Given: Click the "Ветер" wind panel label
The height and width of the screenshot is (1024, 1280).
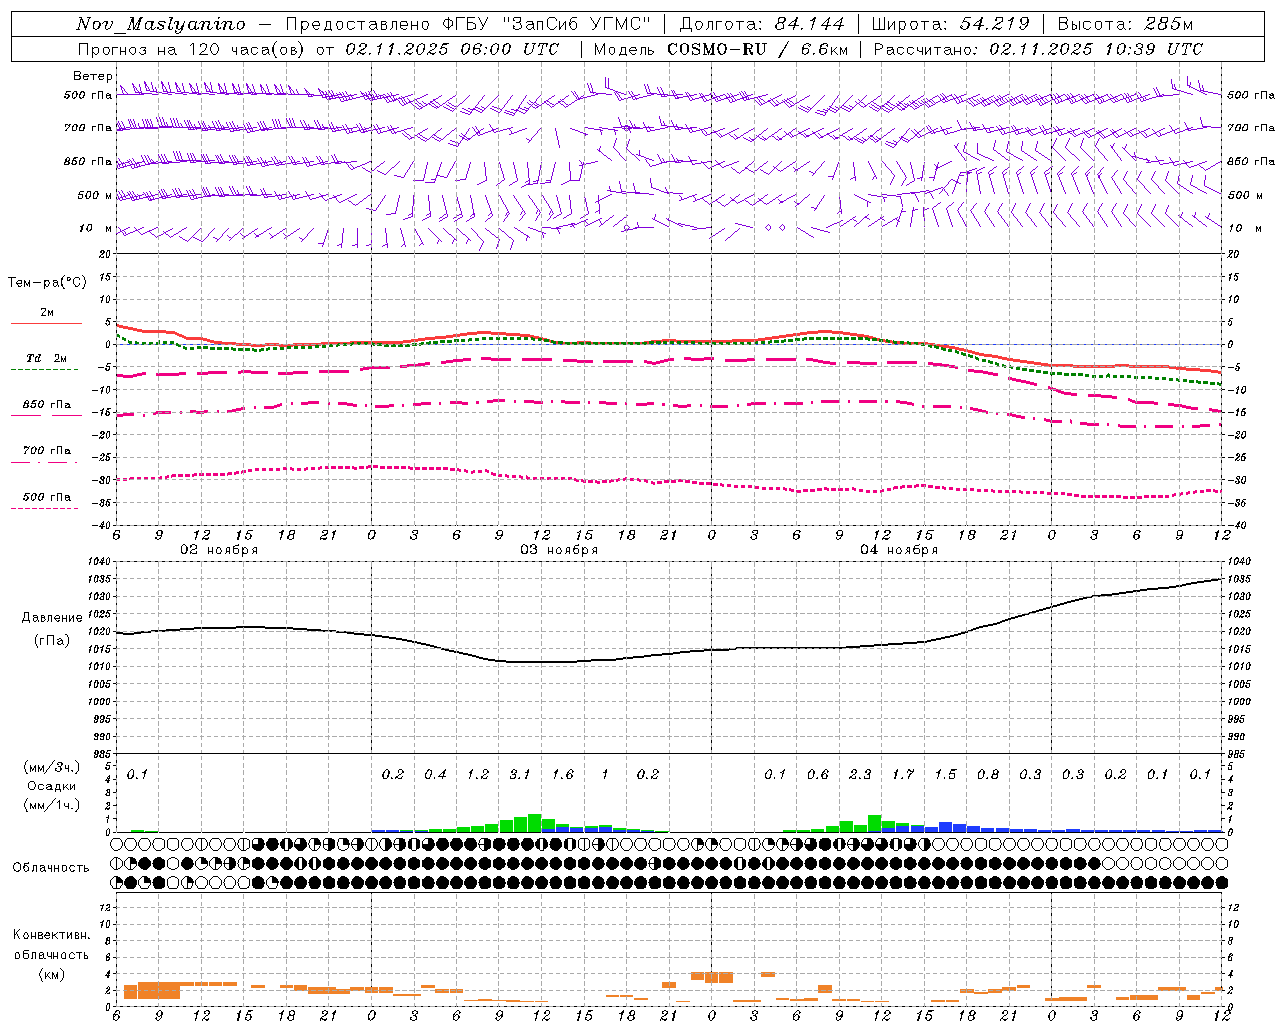Looking at the screenshot, I should 92,76.
